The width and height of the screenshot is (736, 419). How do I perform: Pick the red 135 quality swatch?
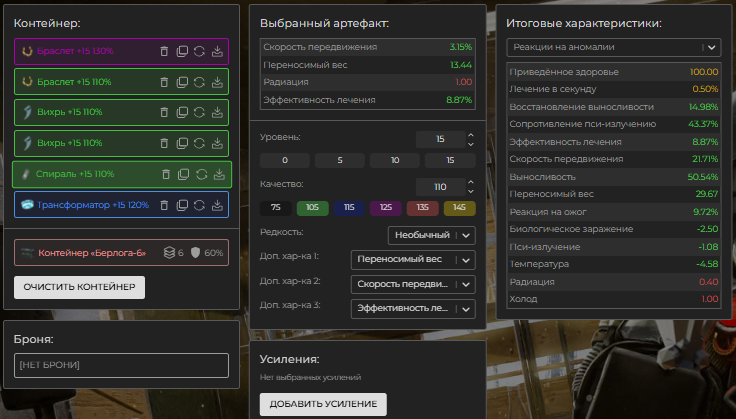(422, 208)
